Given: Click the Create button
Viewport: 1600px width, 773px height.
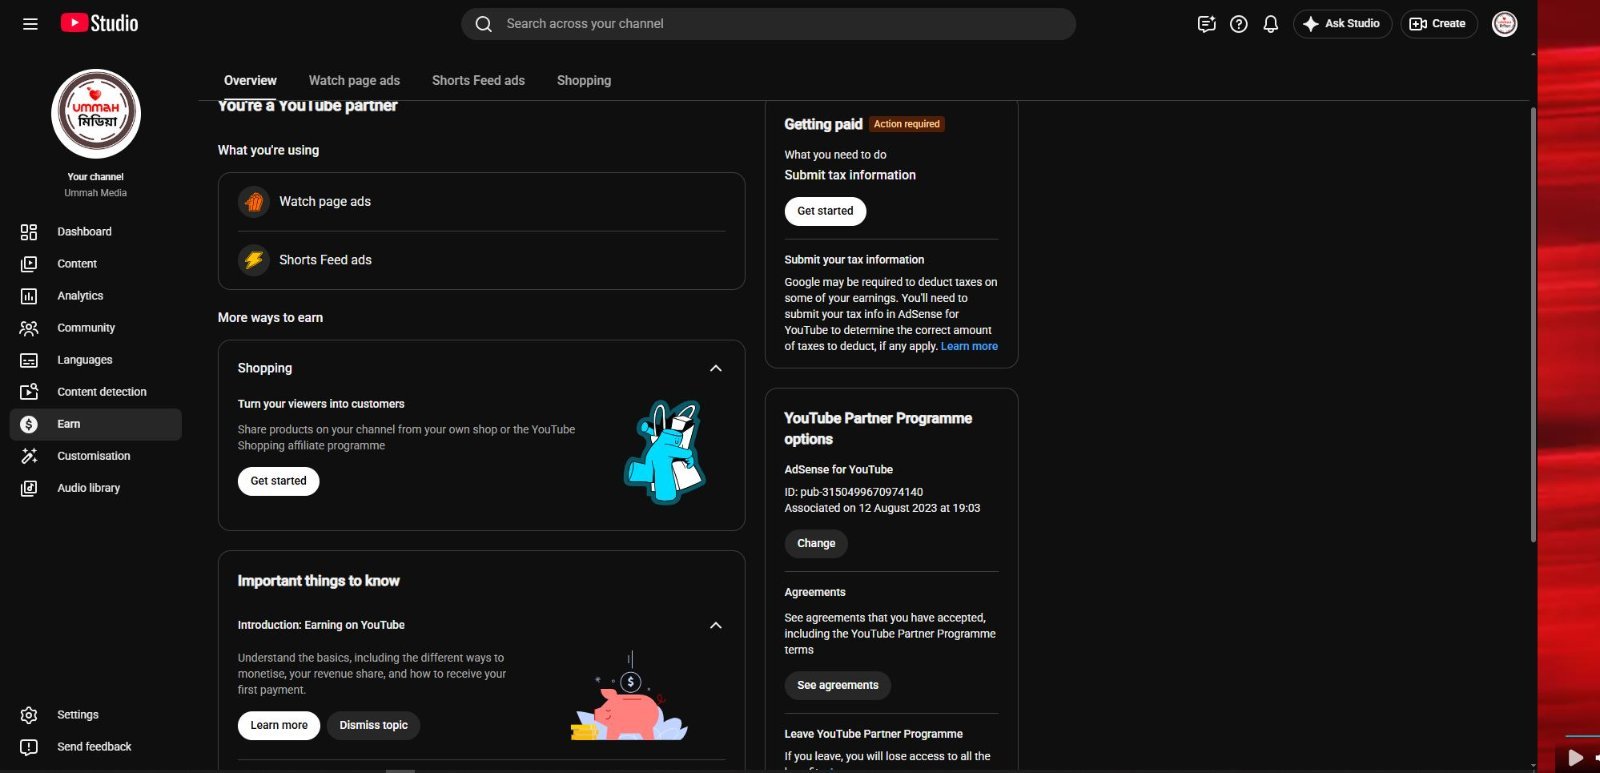Looking at the screenshot, I should coord(1438,24).
